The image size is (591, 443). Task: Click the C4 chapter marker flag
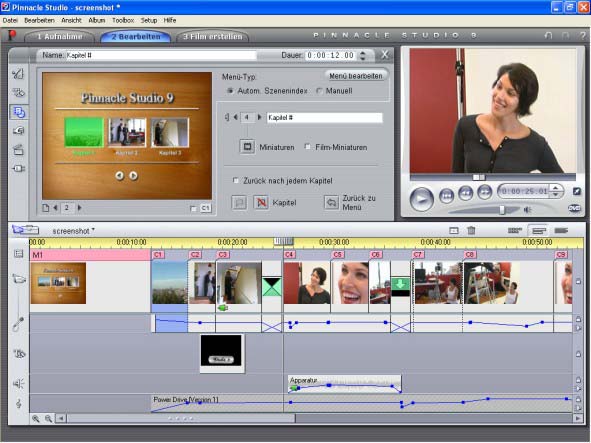tap(289, 255)
